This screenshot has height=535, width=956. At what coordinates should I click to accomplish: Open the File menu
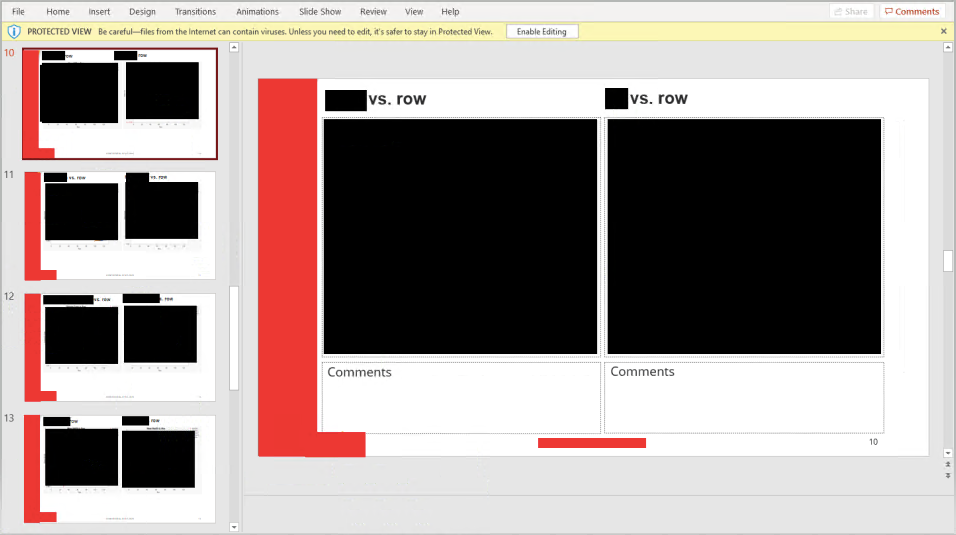pos(18,12)
